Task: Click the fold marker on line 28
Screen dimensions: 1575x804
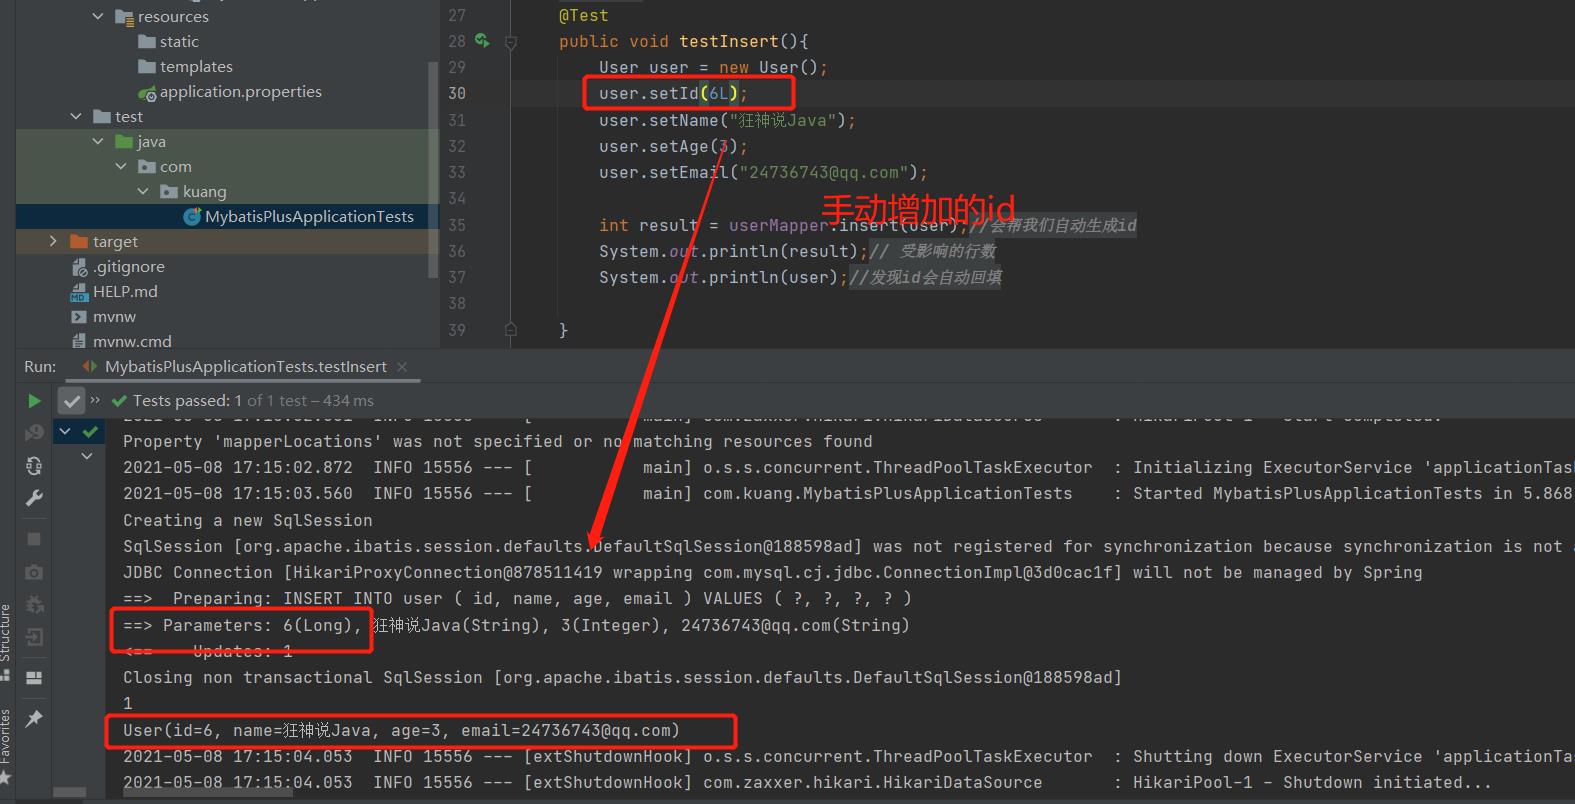Action: tap(511, 42)
